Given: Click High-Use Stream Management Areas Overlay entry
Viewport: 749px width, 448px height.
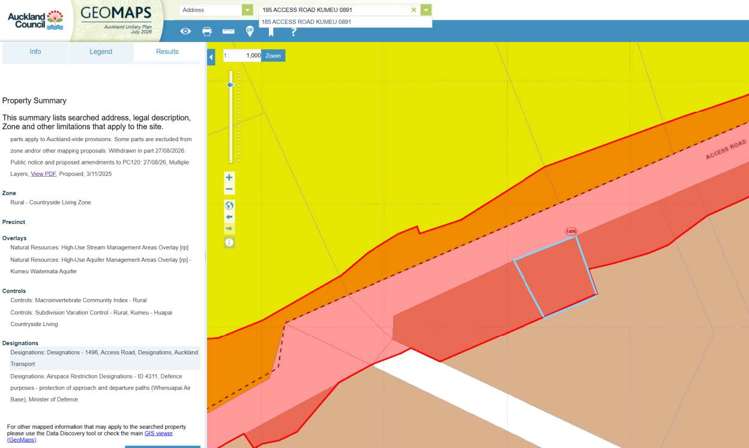Looking at the screenshot, I should click(x=99, y=247).
